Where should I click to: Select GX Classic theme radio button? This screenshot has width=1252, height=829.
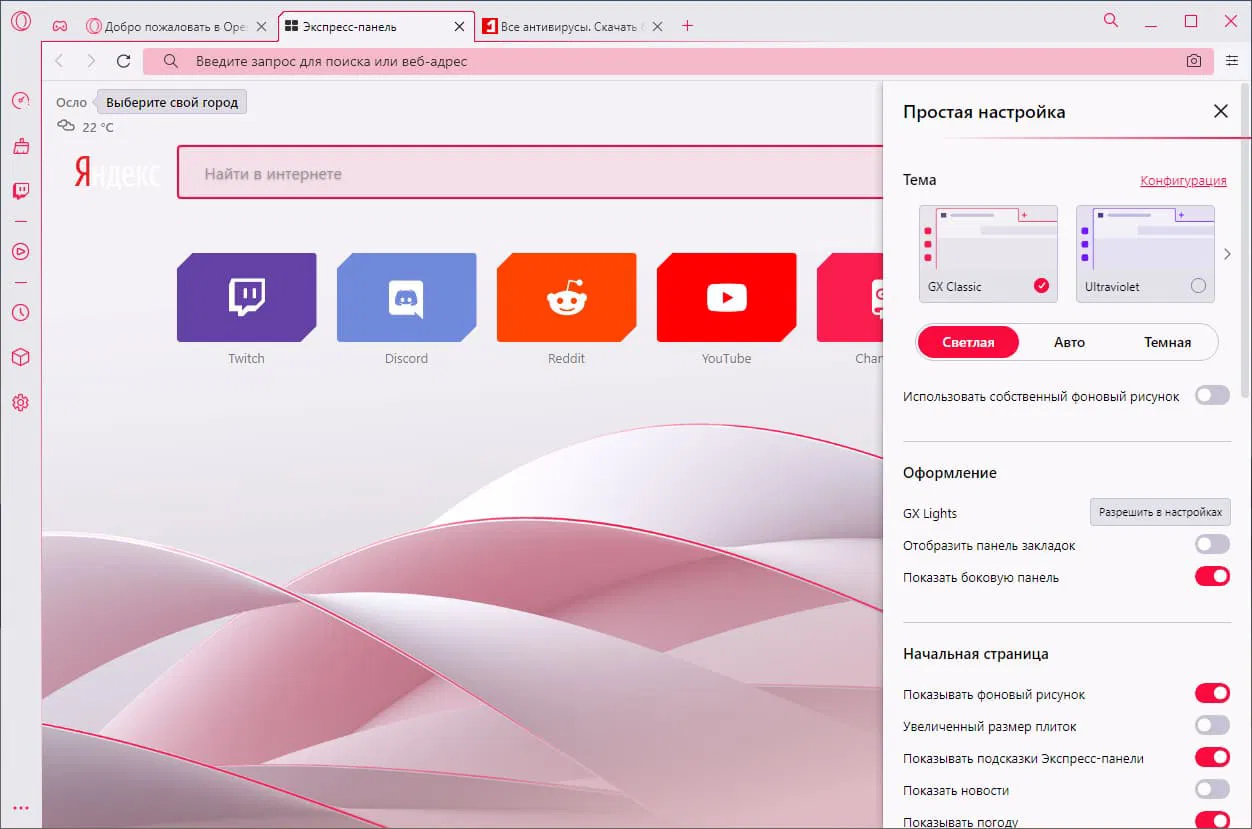(x=1041, y=286)
